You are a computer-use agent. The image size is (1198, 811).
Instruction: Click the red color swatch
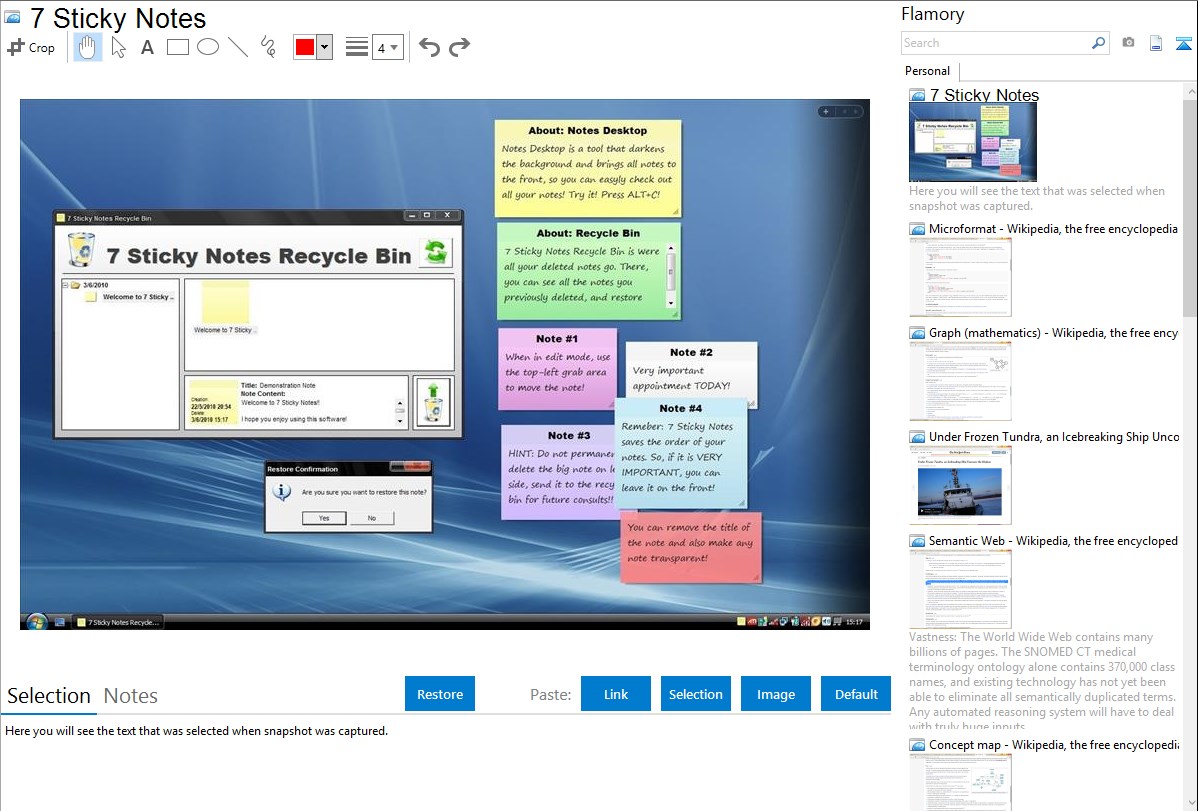pyautogui.click(x=305, y=47)
